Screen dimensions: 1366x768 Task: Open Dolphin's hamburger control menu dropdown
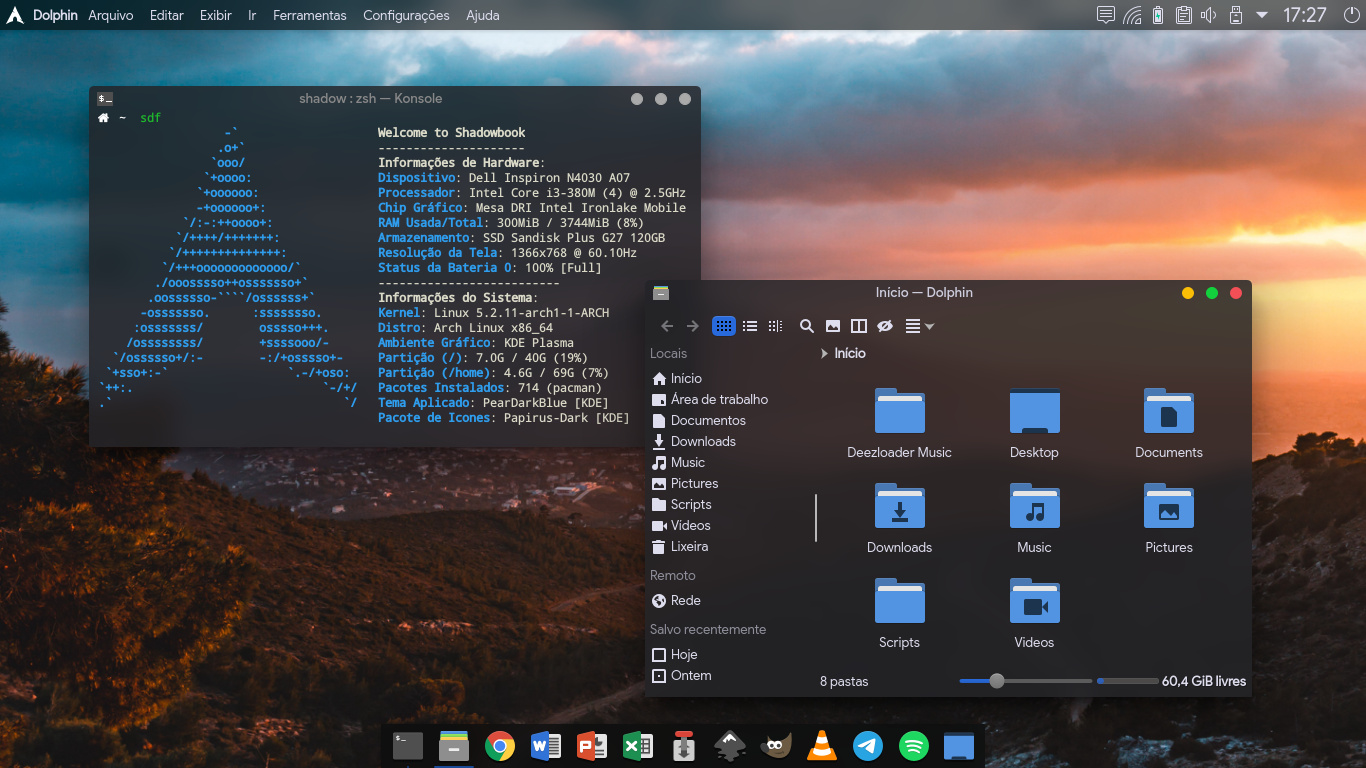(918, 326)
